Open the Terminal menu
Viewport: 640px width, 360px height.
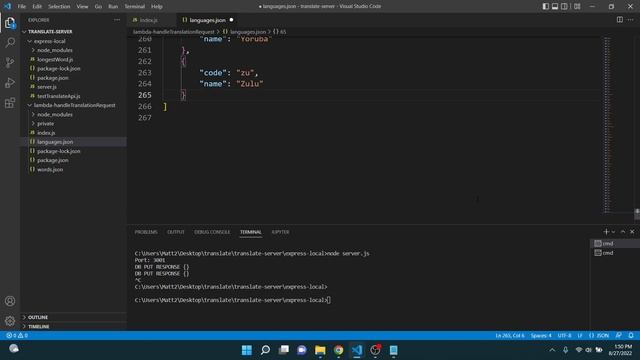[135, 7]
